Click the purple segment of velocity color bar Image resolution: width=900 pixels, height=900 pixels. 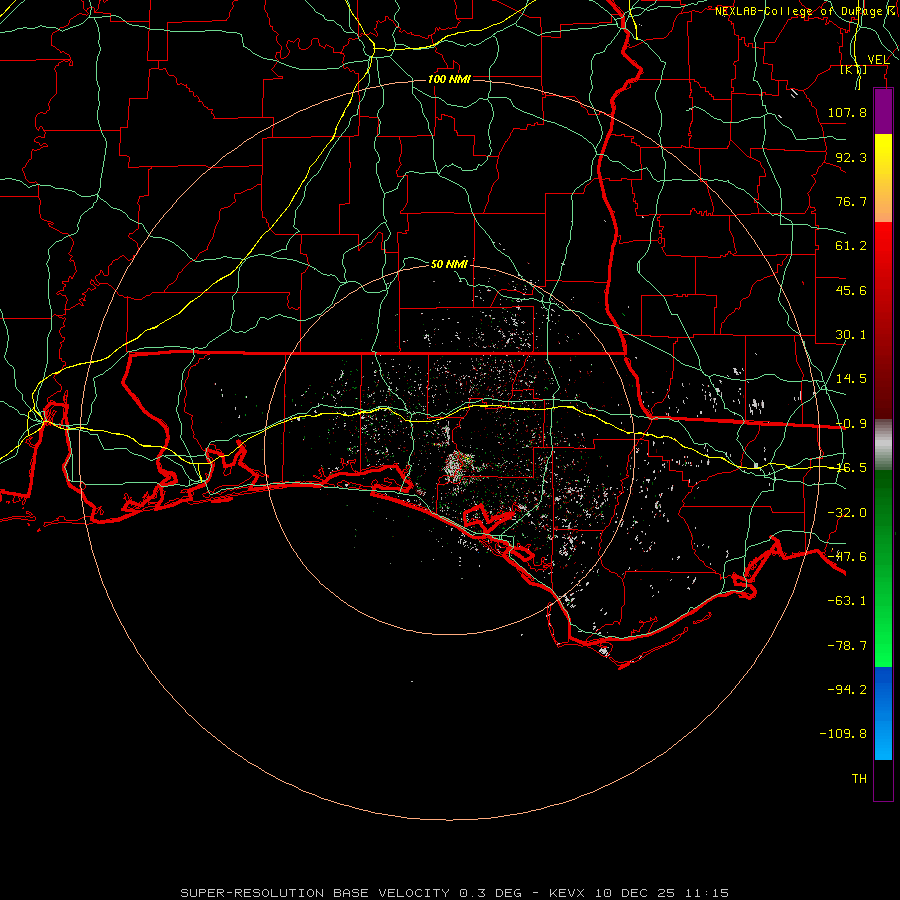[883, 112]
